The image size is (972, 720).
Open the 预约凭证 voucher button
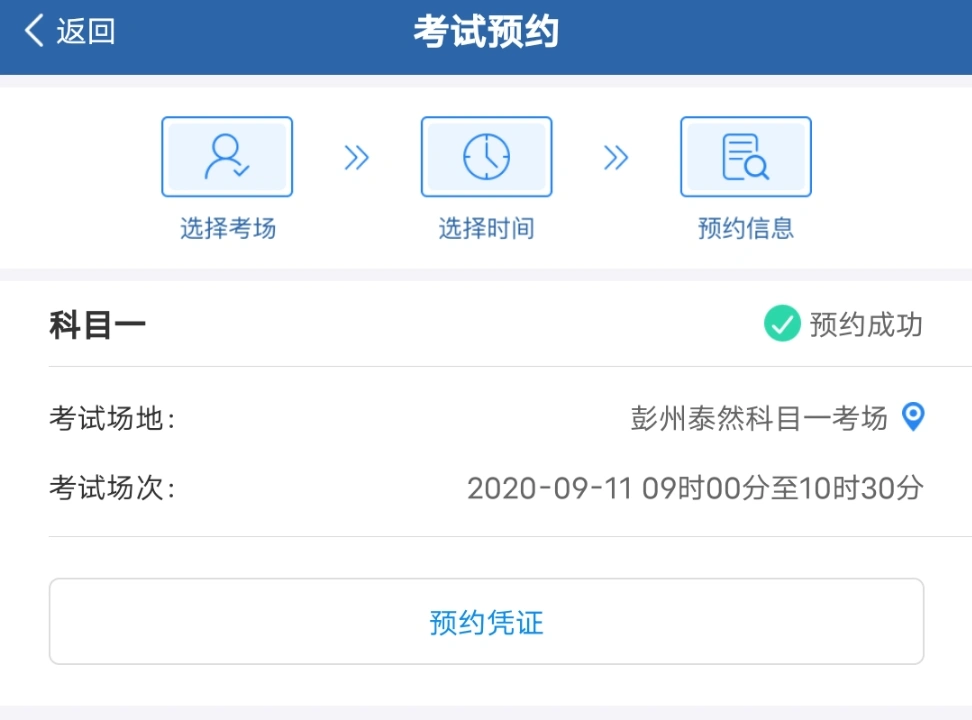(487, 621)
